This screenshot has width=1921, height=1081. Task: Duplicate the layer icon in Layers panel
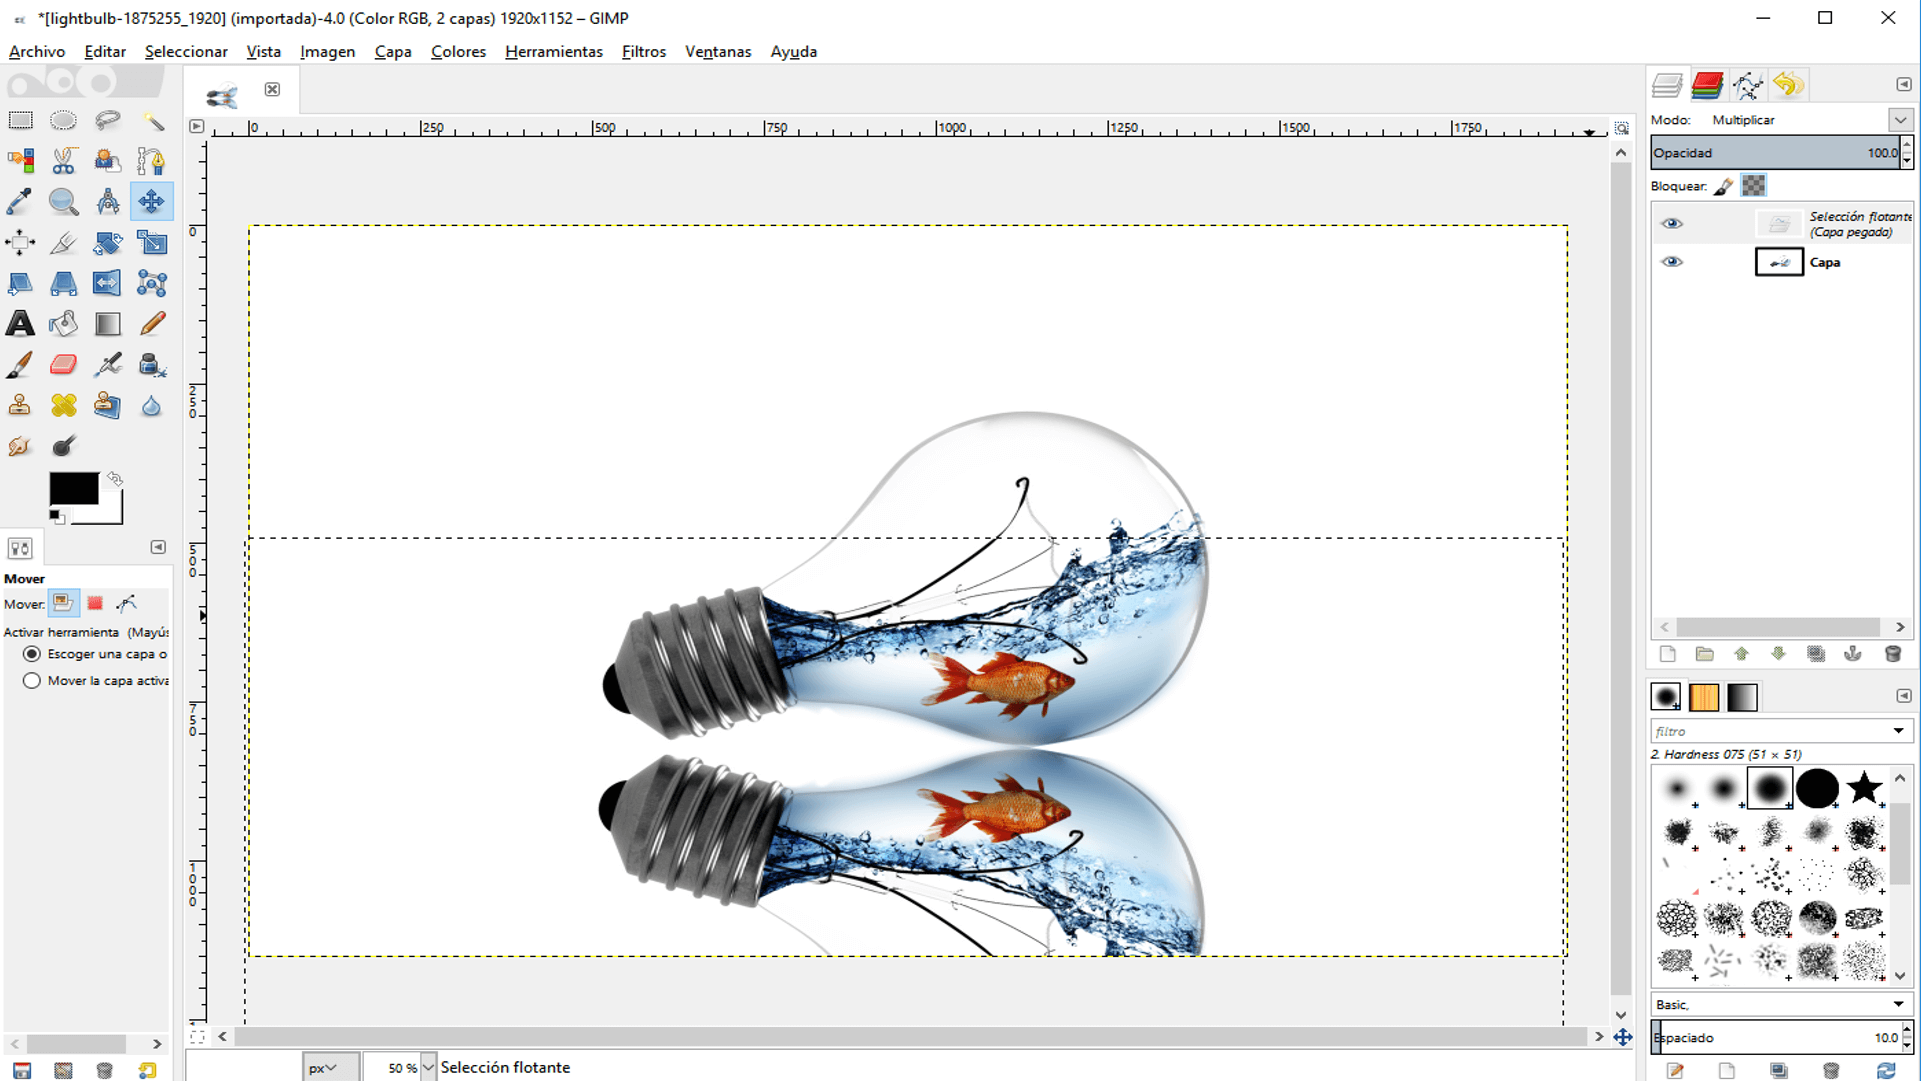point(1816,654)
